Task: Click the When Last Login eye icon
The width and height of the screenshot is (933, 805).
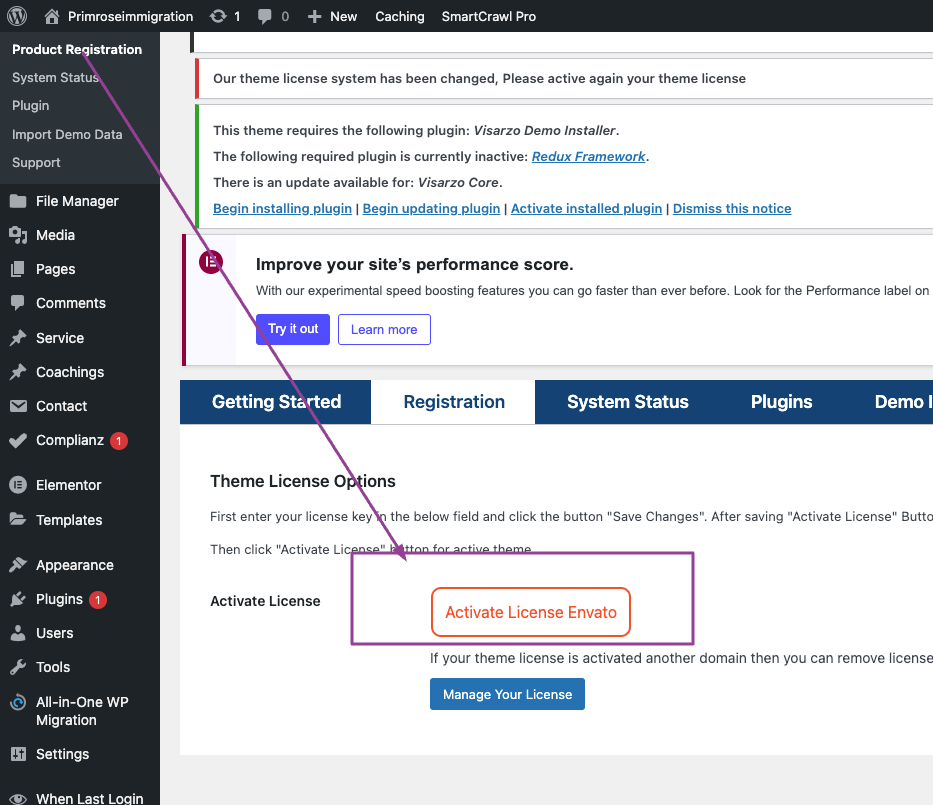Action: (18, 798)
